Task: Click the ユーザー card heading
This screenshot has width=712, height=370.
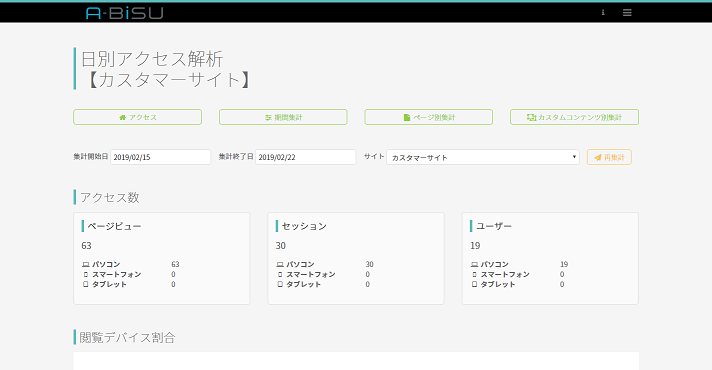Action: [494, 226]
